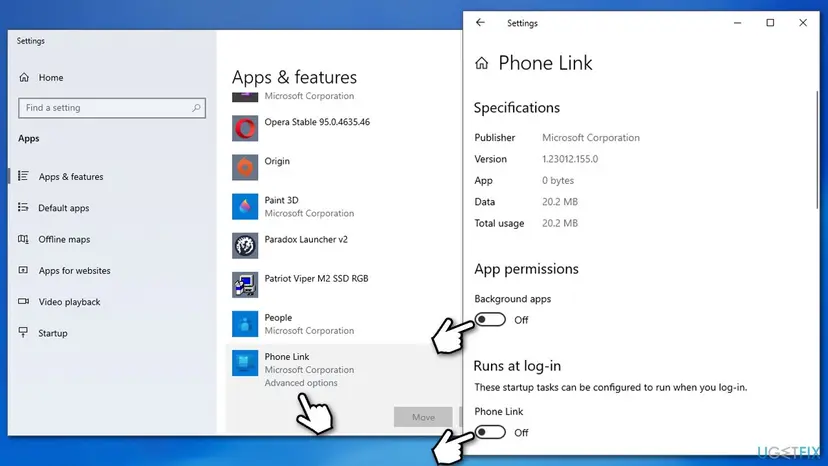
Task: Toggle Phone Link runs at log-in switch
Action: pyautogui.click(x=490, y=432)
